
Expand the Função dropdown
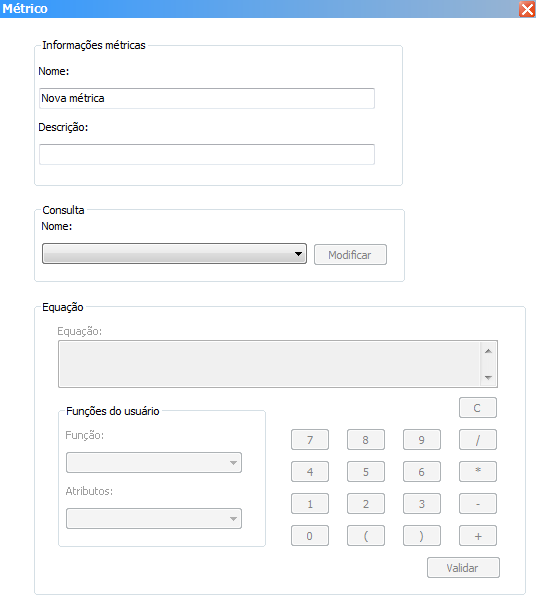154,463
